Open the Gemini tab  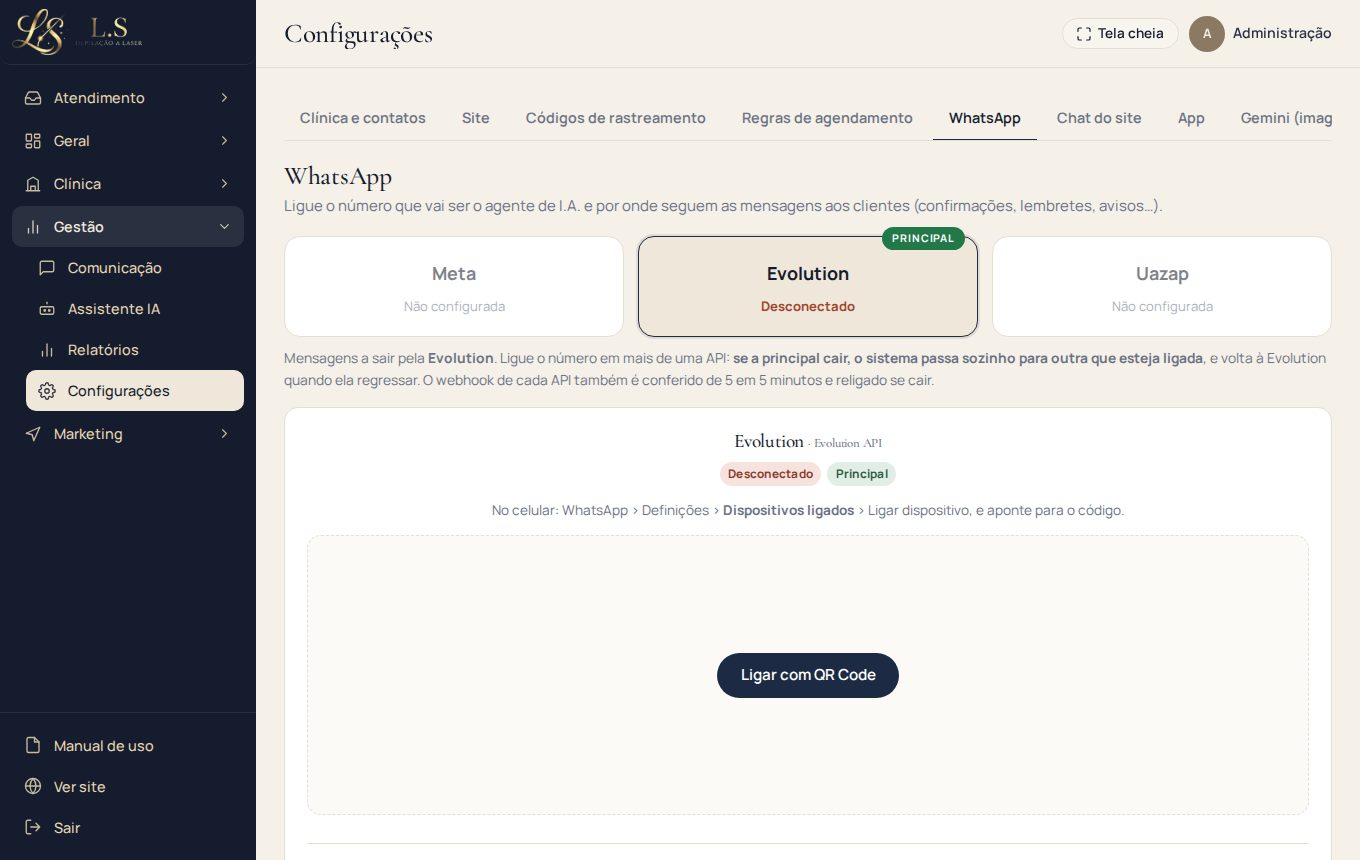(x=1286, y=118)
